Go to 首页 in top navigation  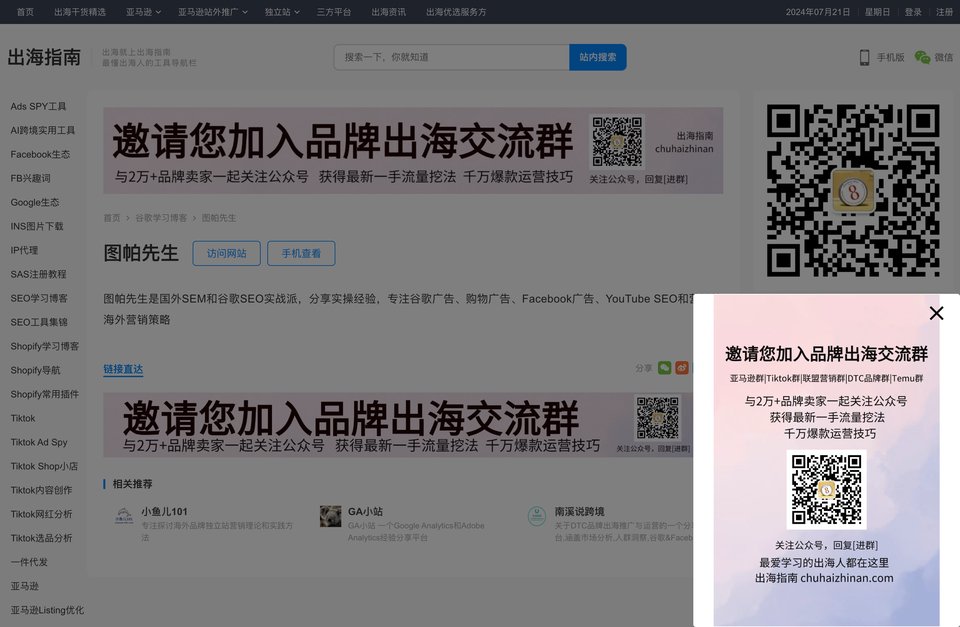25,12
